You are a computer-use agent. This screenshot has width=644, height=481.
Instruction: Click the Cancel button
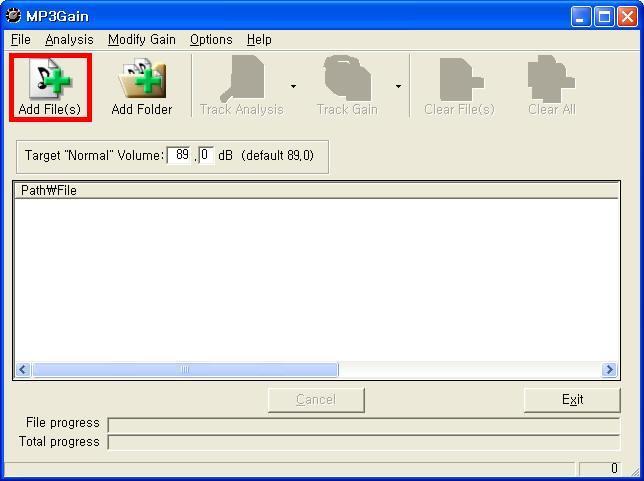(x=316, y=400)
